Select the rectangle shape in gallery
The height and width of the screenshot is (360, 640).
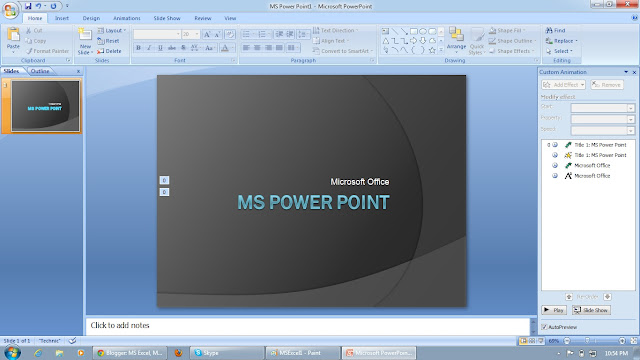pos(413,31)
